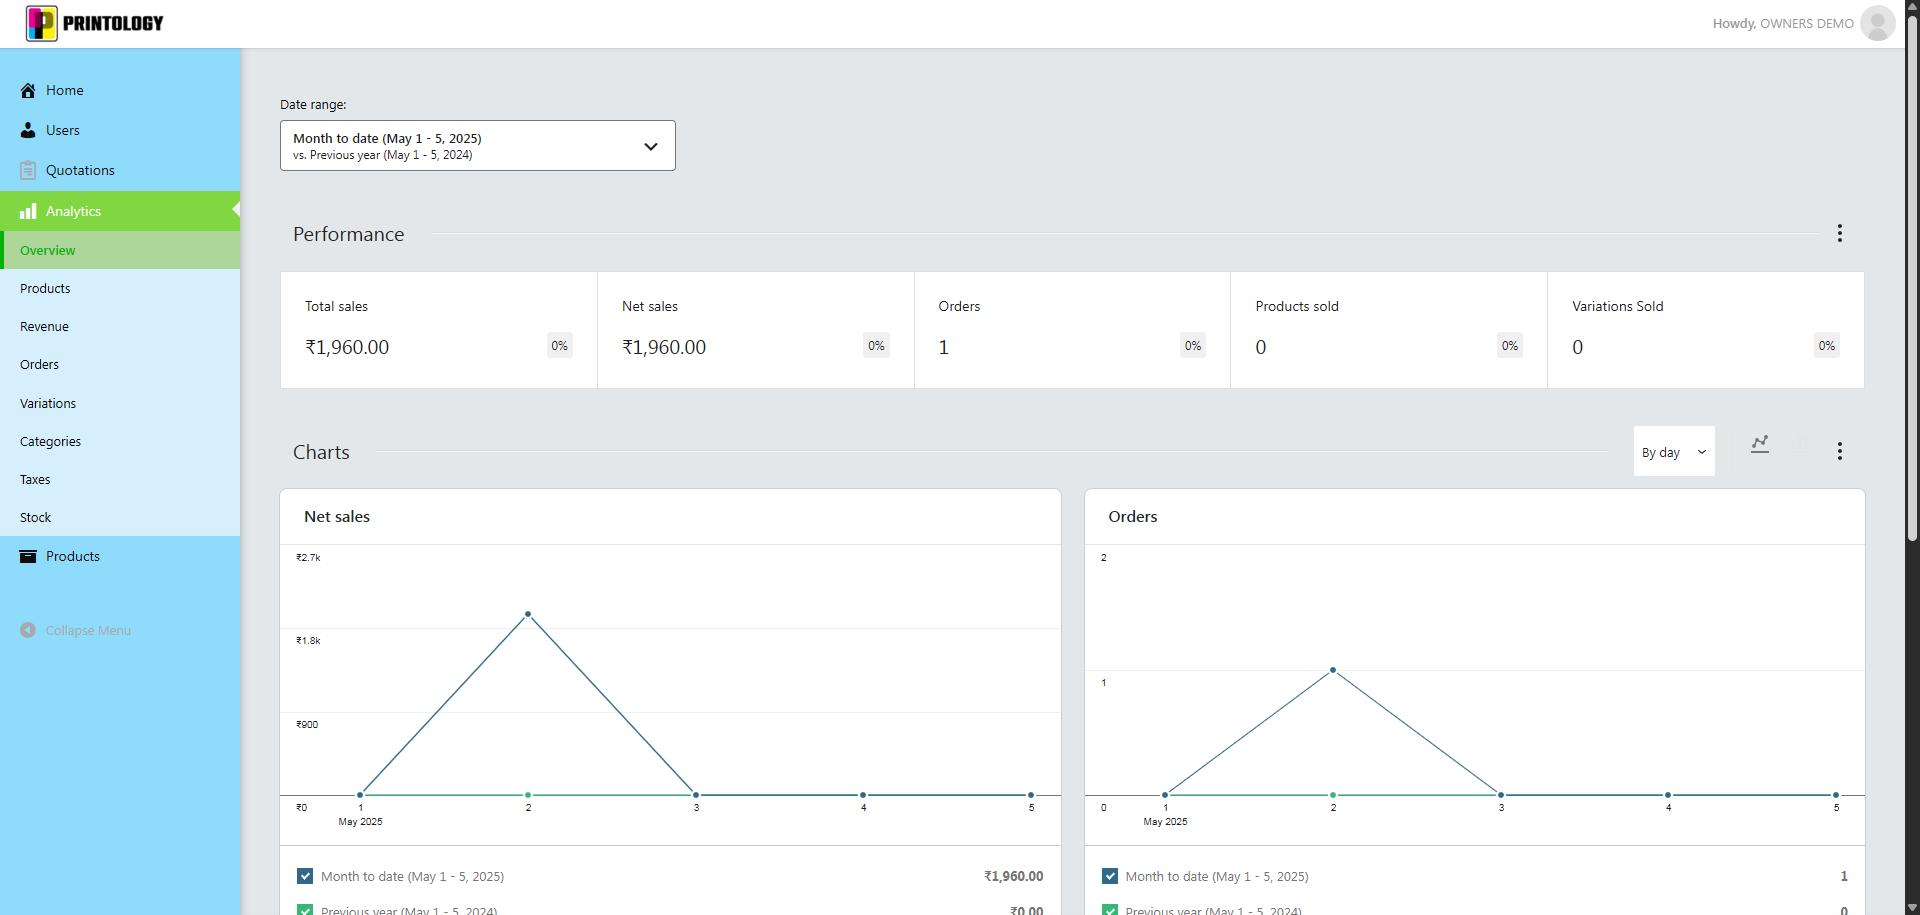The image size is (1920, 915).
Task: Open Taxes analytics submenu
Action: point(120,479)
